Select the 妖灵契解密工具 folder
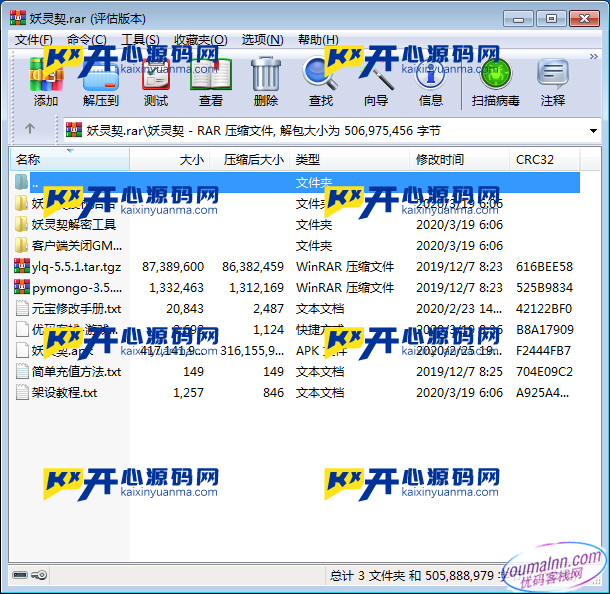 pos(74,225)
